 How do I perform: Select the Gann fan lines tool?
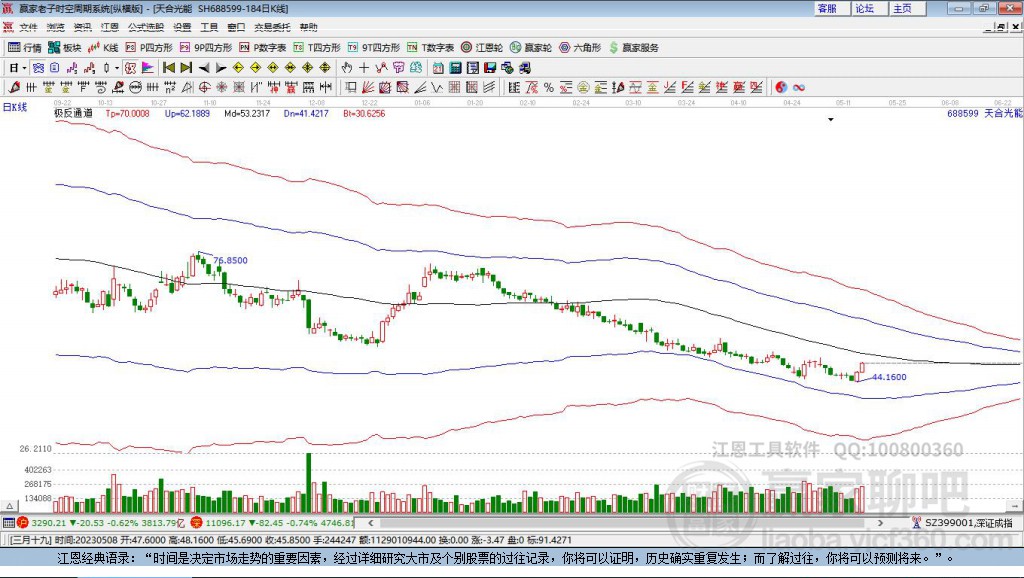[369, 87]
